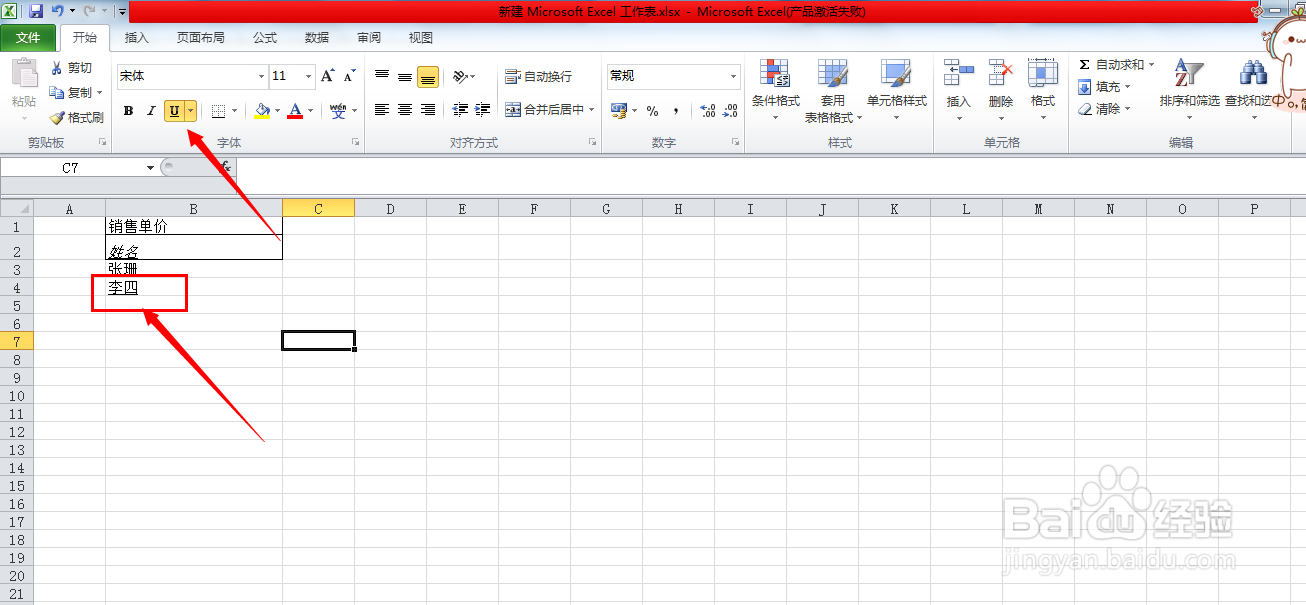
Task: Open Conditional Formatting (条件格式)
Action: tap(776, 90)
